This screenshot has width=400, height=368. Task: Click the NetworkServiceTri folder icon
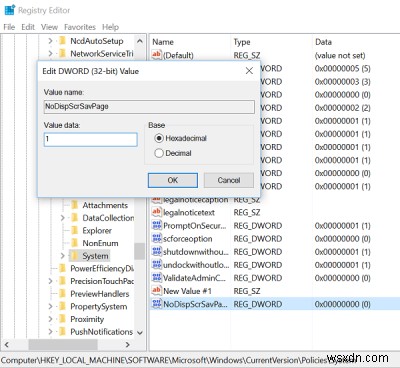pos(62,53)
